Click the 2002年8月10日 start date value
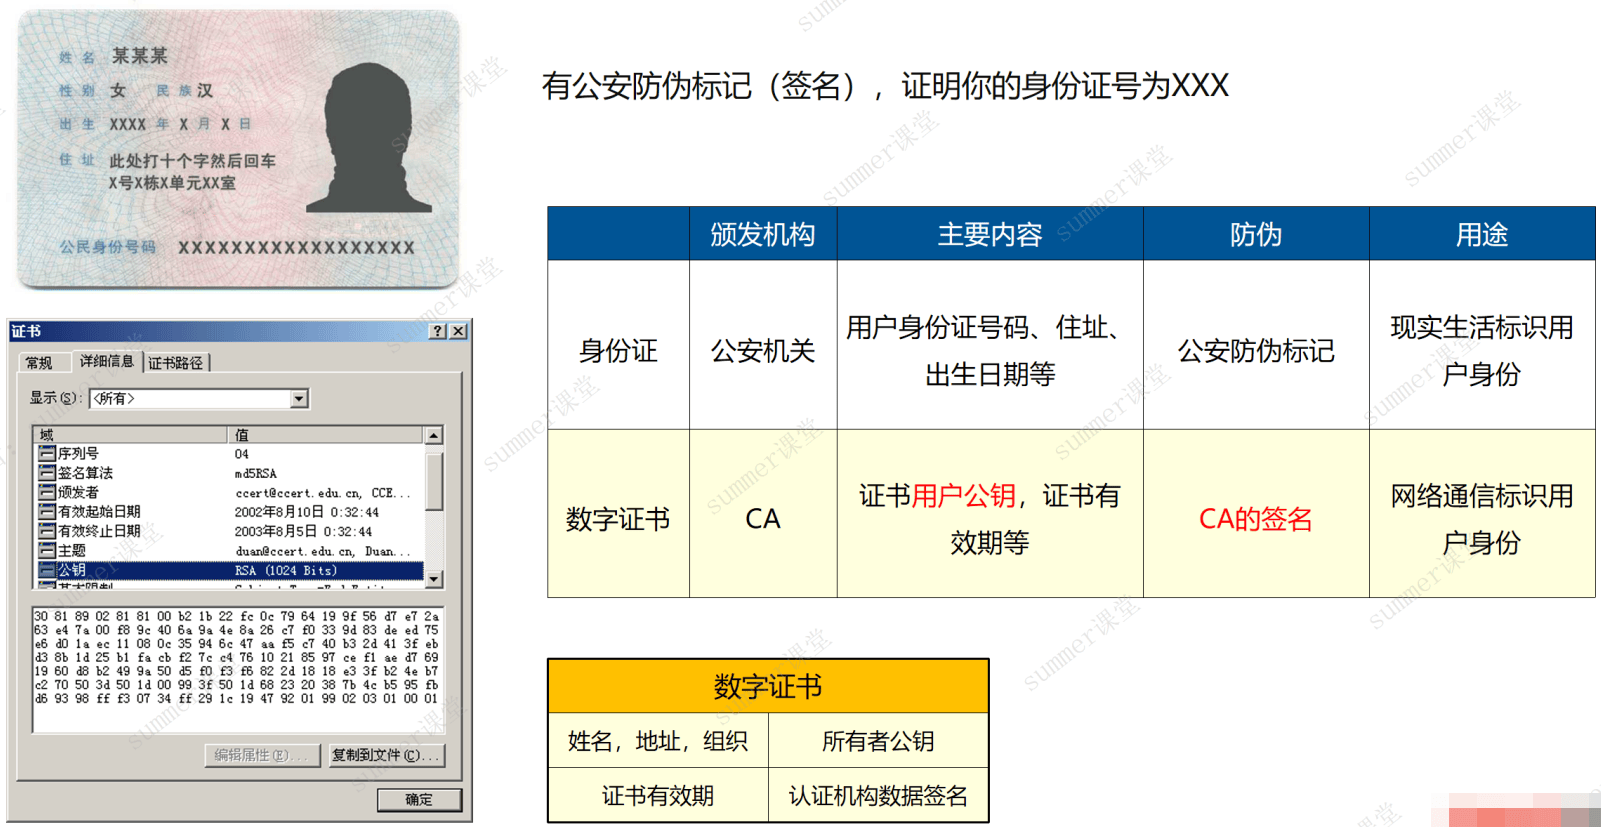 tap(307, 512)
